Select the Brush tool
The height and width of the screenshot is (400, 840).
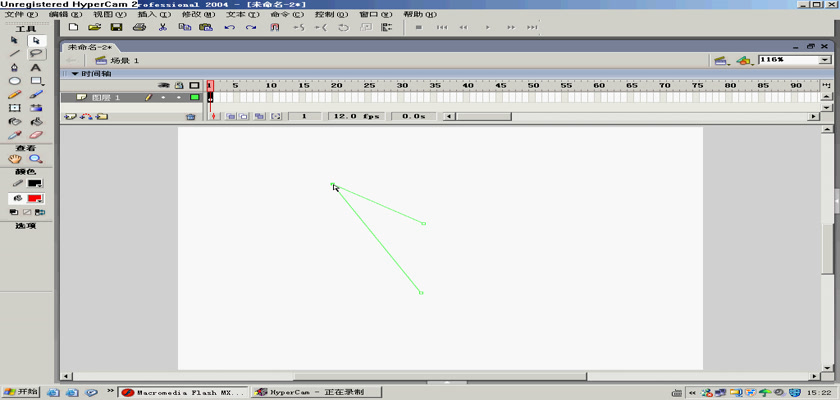pyautogui.click(x=36, y=95)
